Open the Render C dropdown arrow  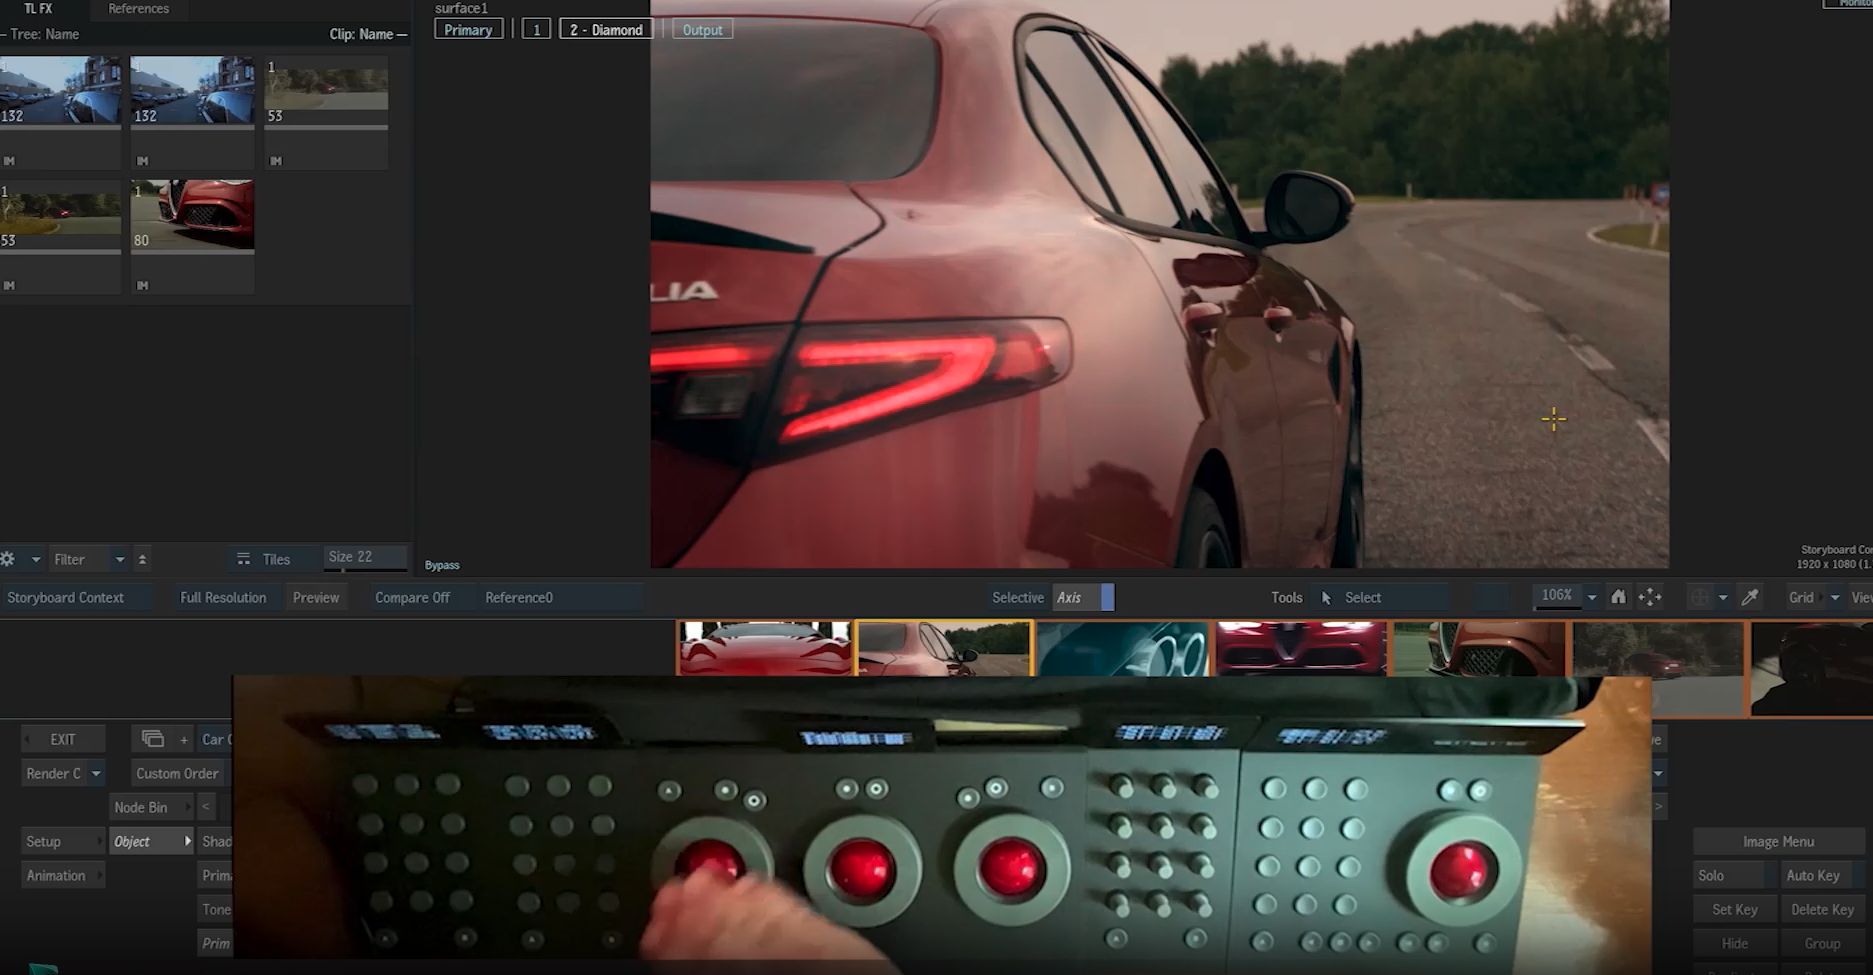(x=96, y=773)
